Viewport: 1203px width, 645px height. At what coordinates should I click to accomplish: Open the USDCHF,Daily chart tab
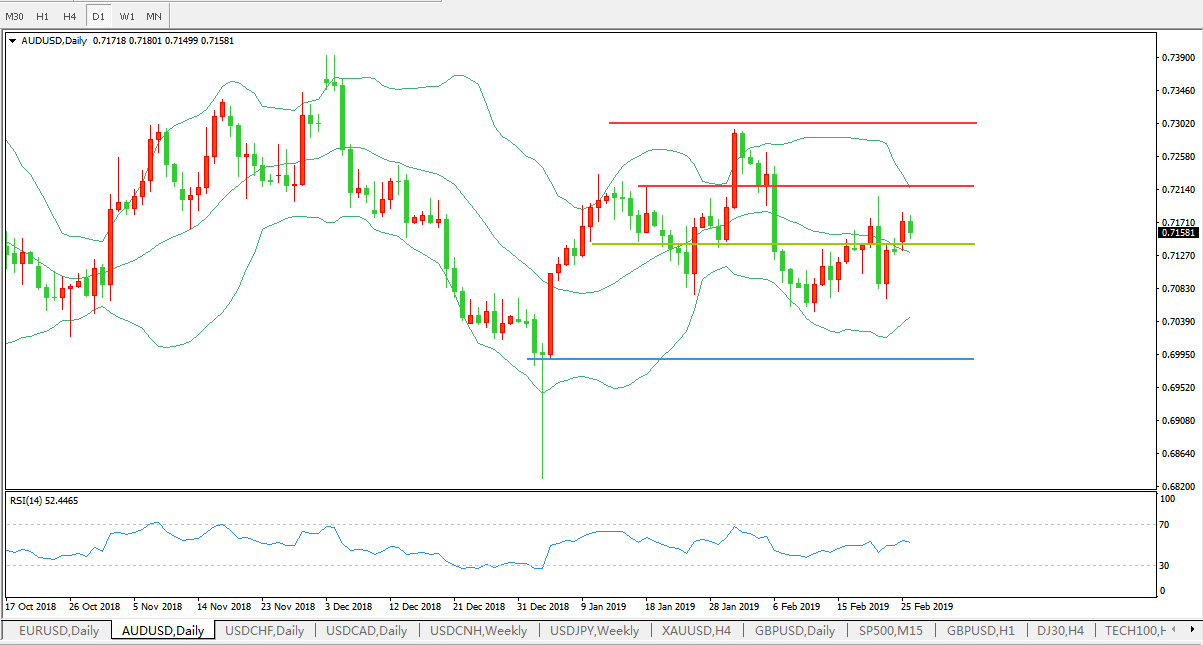coord(265,631)
